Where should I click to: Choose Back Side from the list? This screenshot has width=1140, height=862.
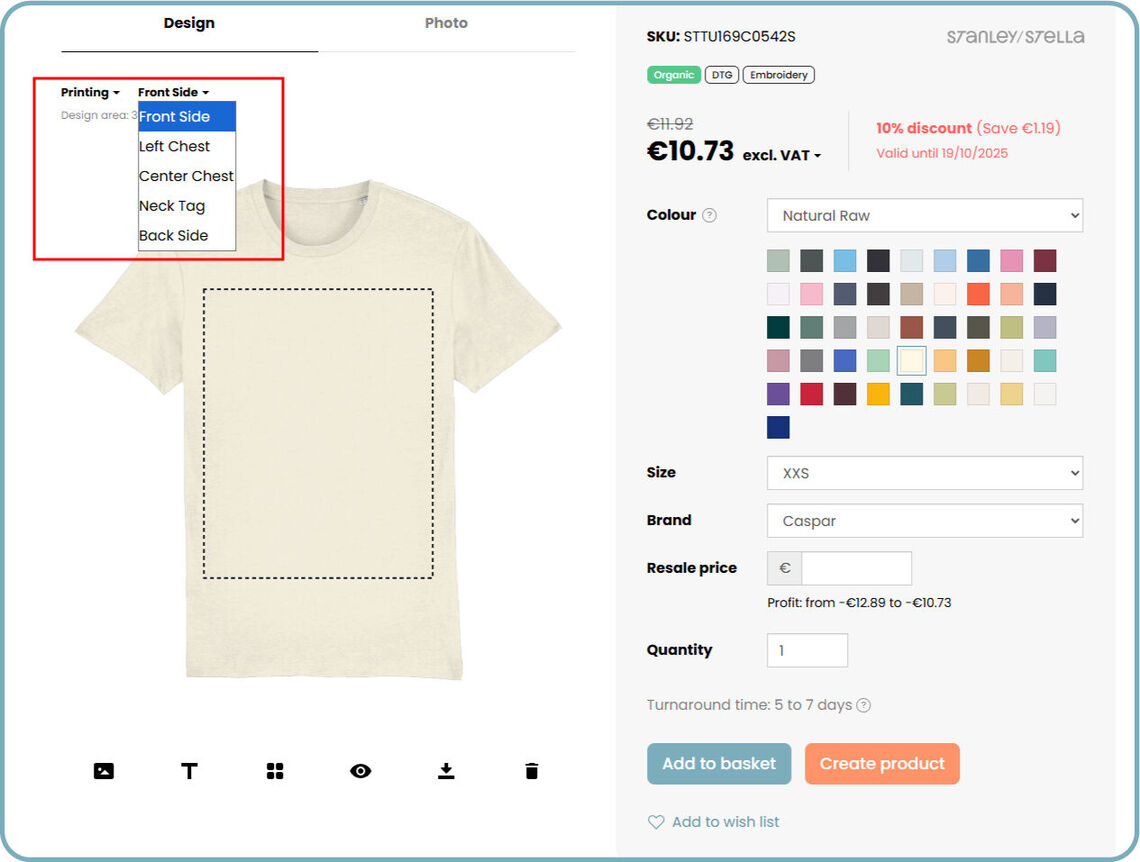pos(174,236)
